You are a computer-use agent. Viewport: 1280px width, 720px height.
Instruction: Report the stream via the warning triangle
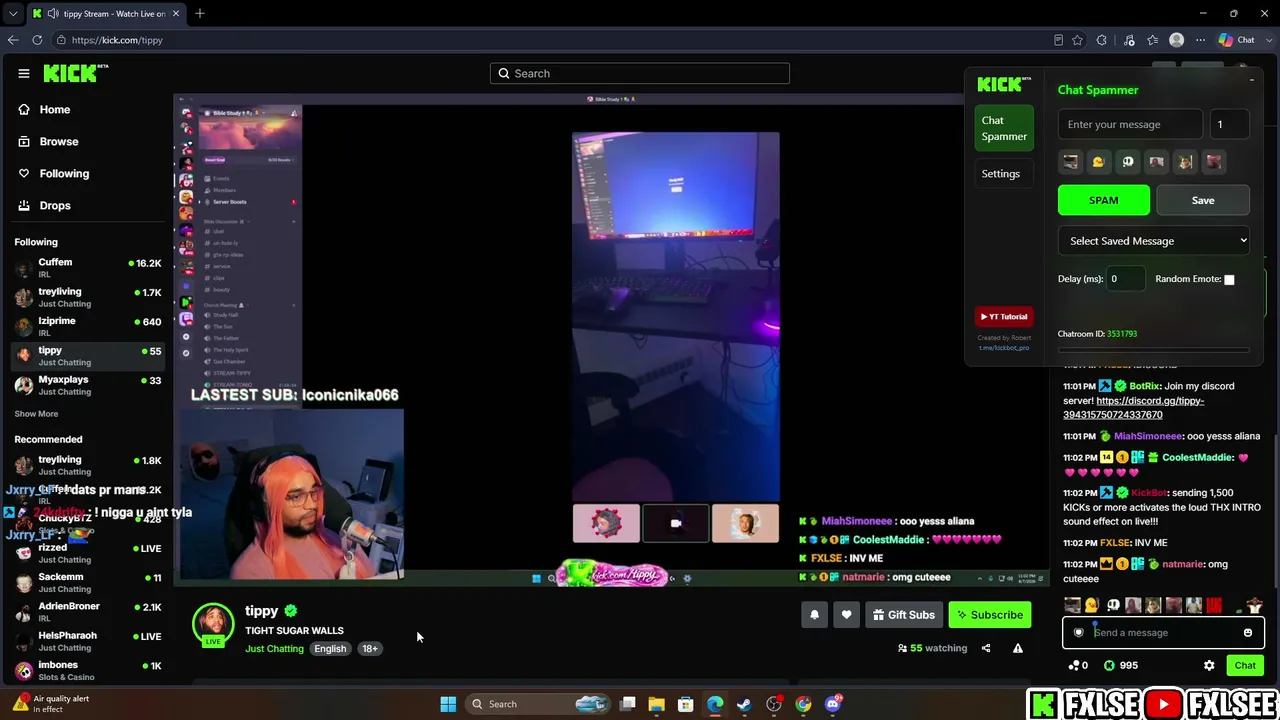click(x=1018, y=648)
